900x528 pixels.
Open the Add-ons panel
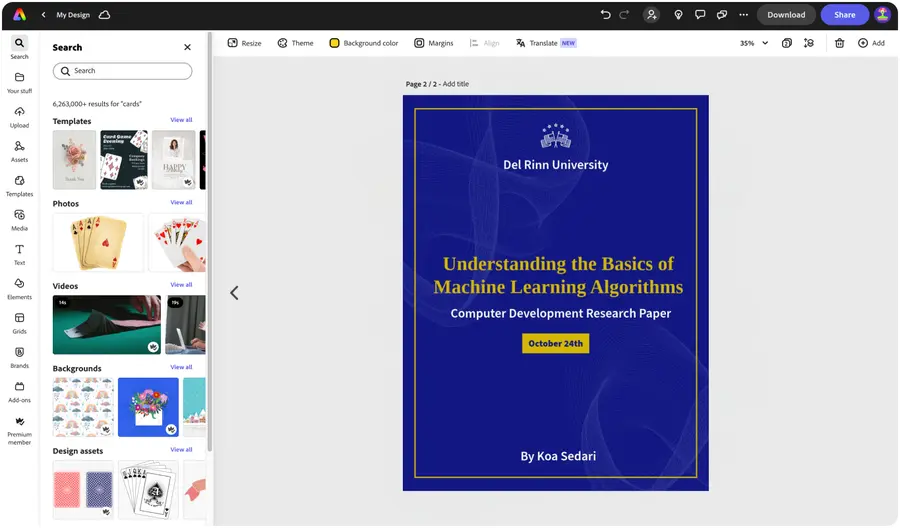20,393
